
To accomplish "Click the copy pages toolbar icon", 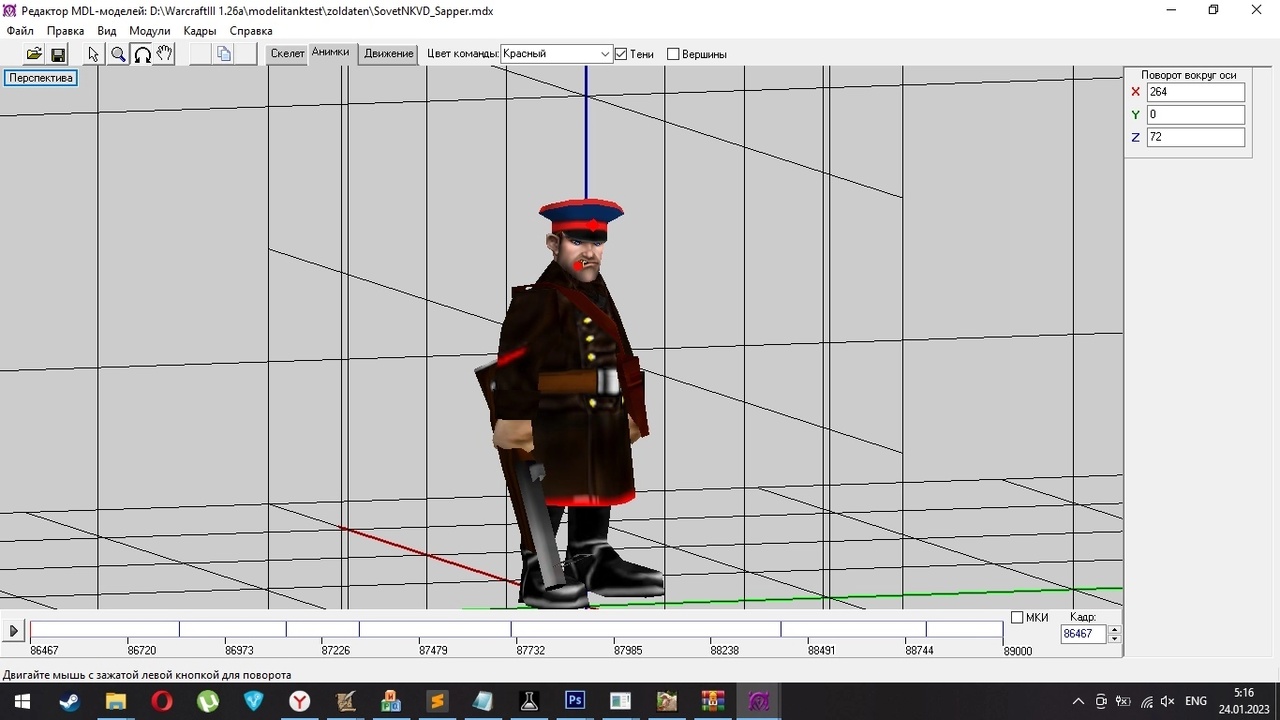I will 224,54.
